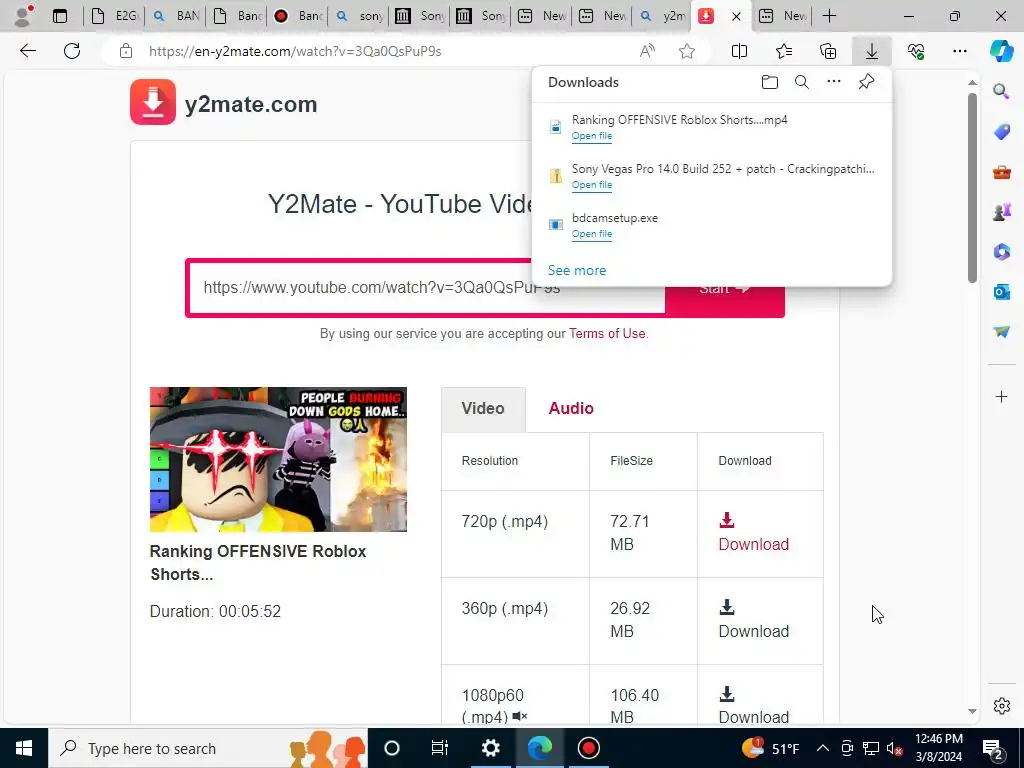This screenshot has height=768, width=1024.
Task: Open the Favorites list icon
Action: 784,51
